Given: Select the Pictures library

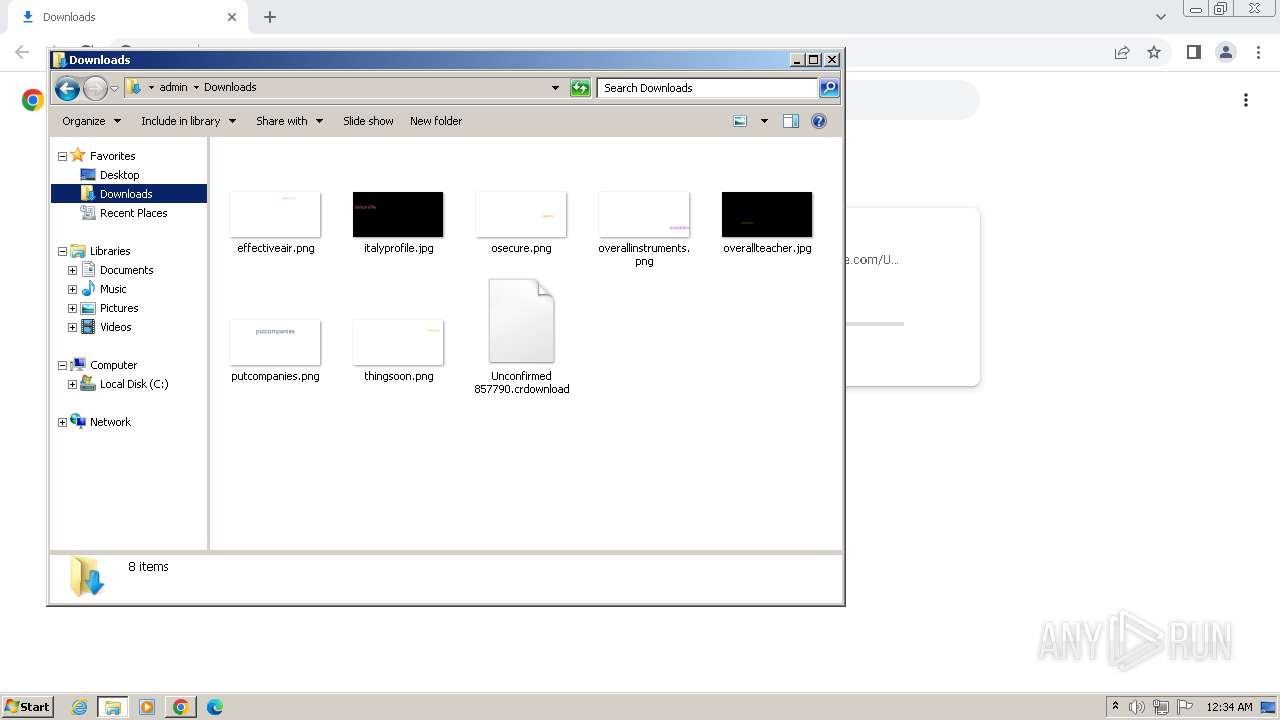Looking at the screenshot, I should tap(119, 308).
